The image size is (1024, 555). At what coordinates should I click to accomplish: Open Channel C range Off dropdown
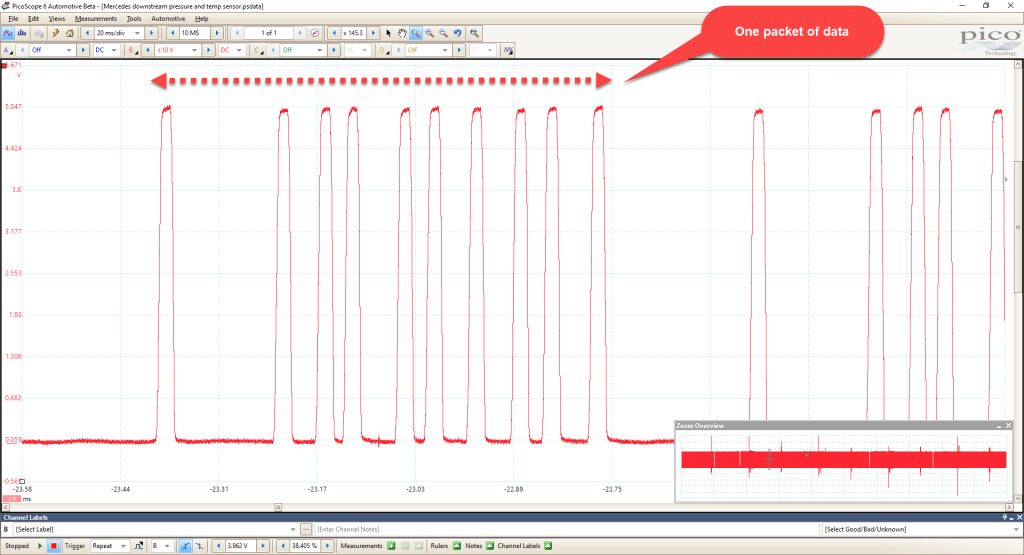coord(303,50)
